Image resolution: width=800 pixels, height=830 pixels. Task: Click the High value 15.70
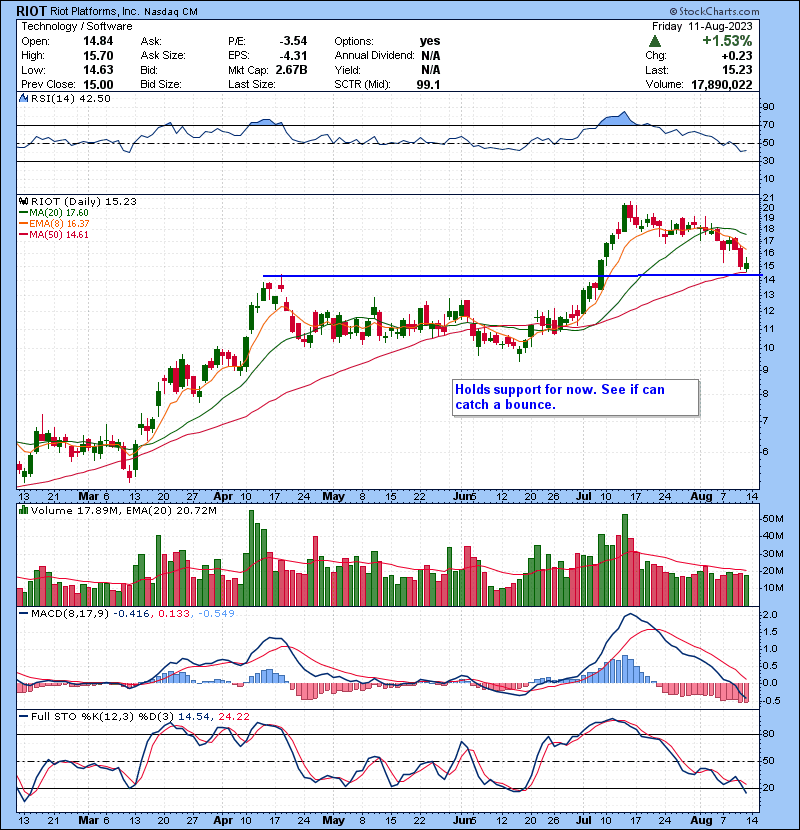tap(98, 55)
